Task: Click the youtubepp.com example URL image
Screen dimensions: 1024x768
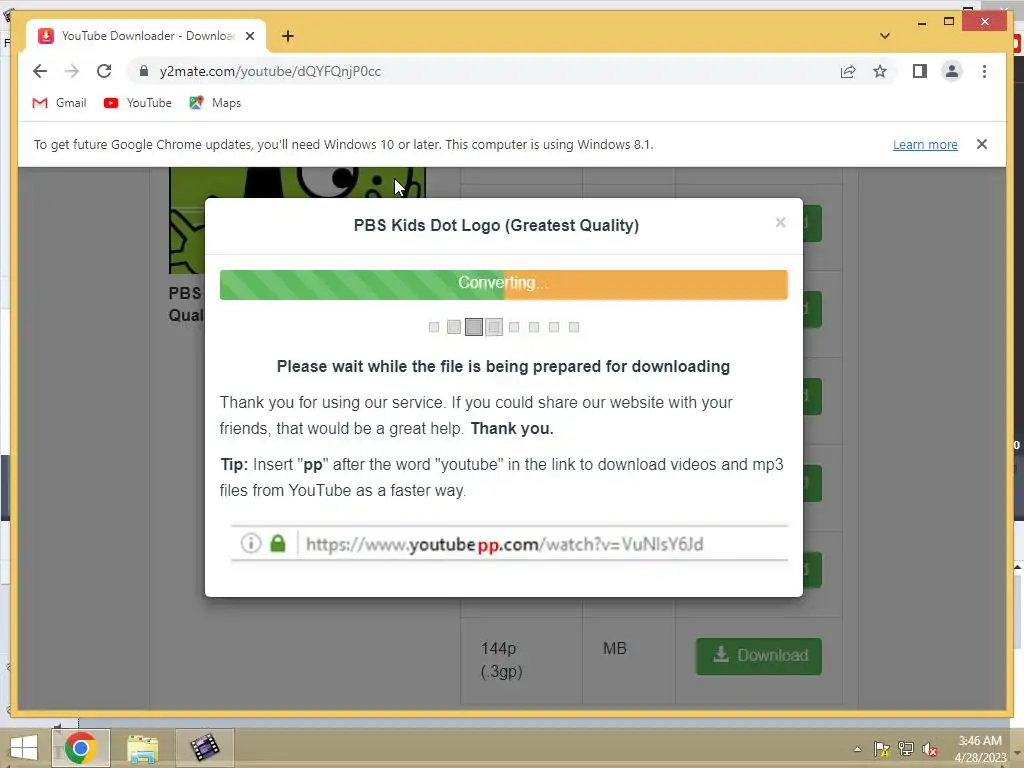Action: click(x=509, y=543)
